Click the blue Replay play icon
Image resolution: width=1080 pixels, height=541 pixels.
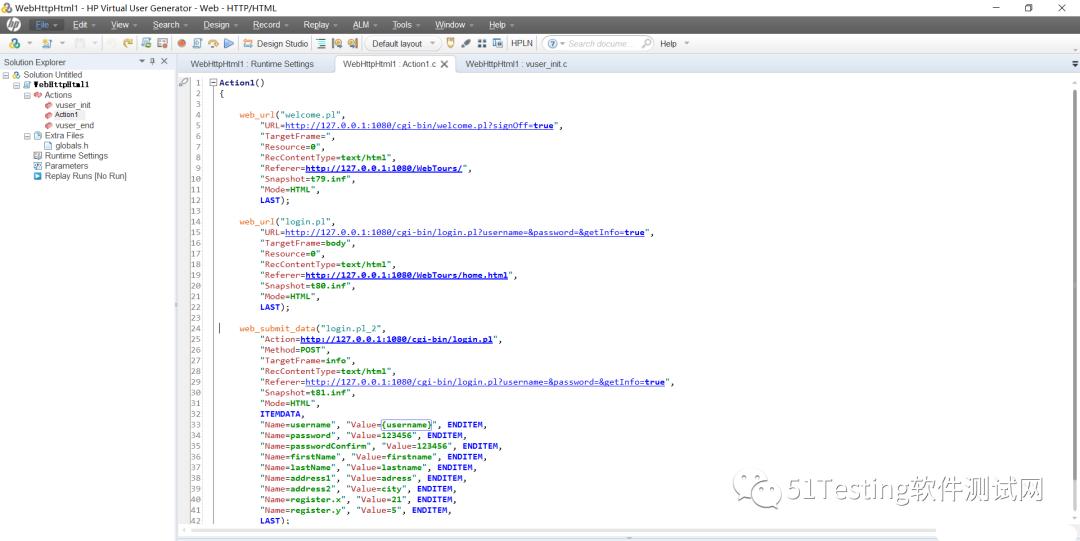229,44
